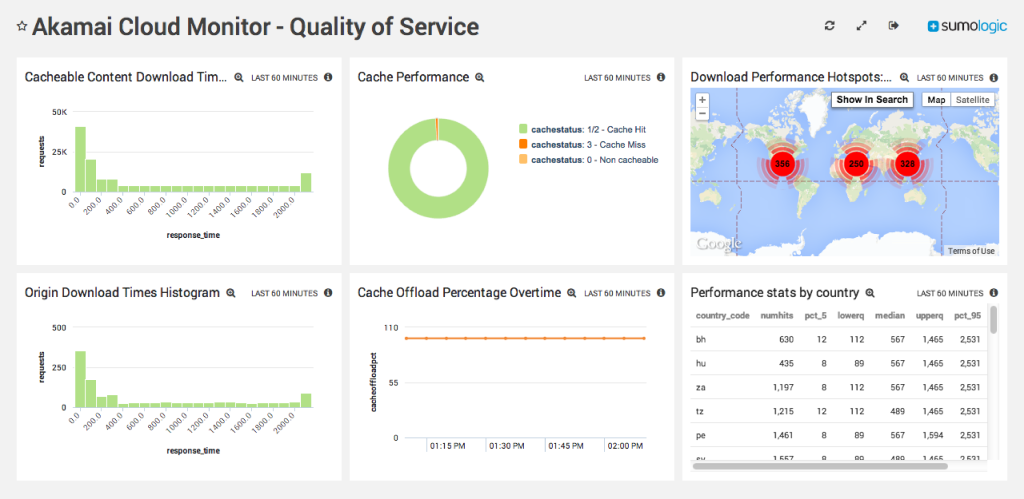Screen dimensions: 1024x499
Task: Open search for Cacheable Content Download Times panel
Action: [238, 77]
